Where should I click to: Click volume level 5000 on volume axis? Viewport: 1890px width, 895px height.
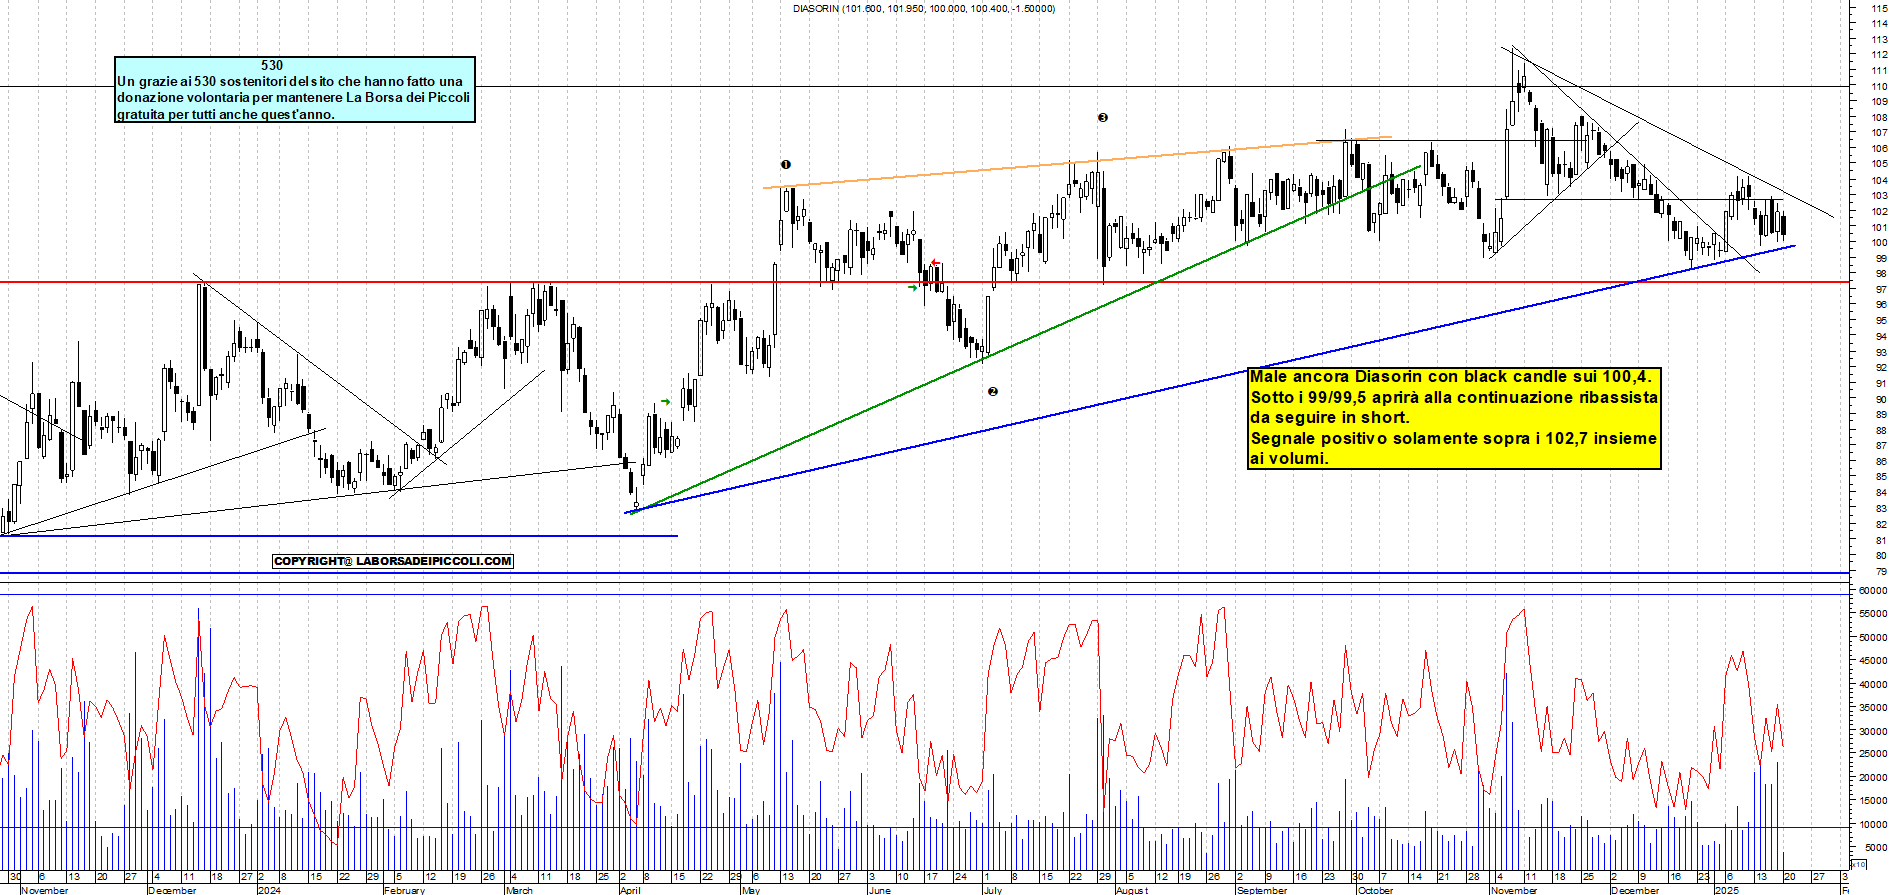(x=1876, y=847)
